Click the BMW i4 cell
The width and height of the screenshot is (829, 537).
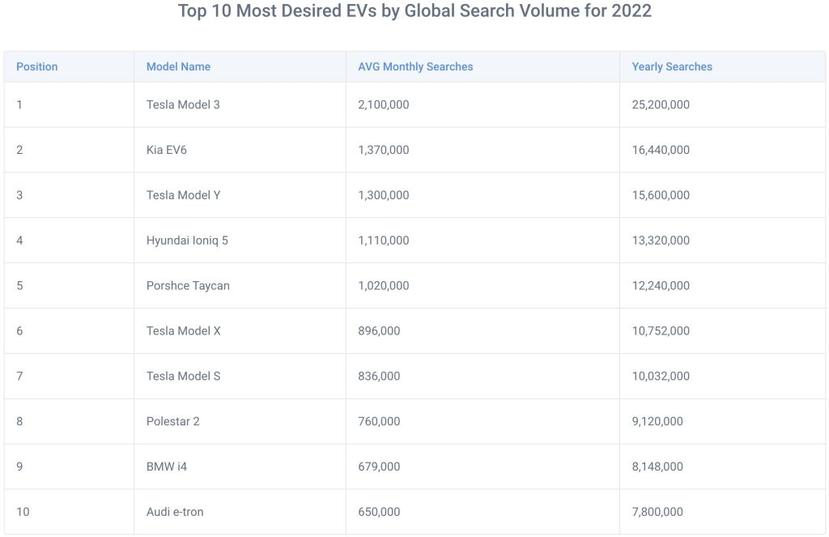point(166,466)
